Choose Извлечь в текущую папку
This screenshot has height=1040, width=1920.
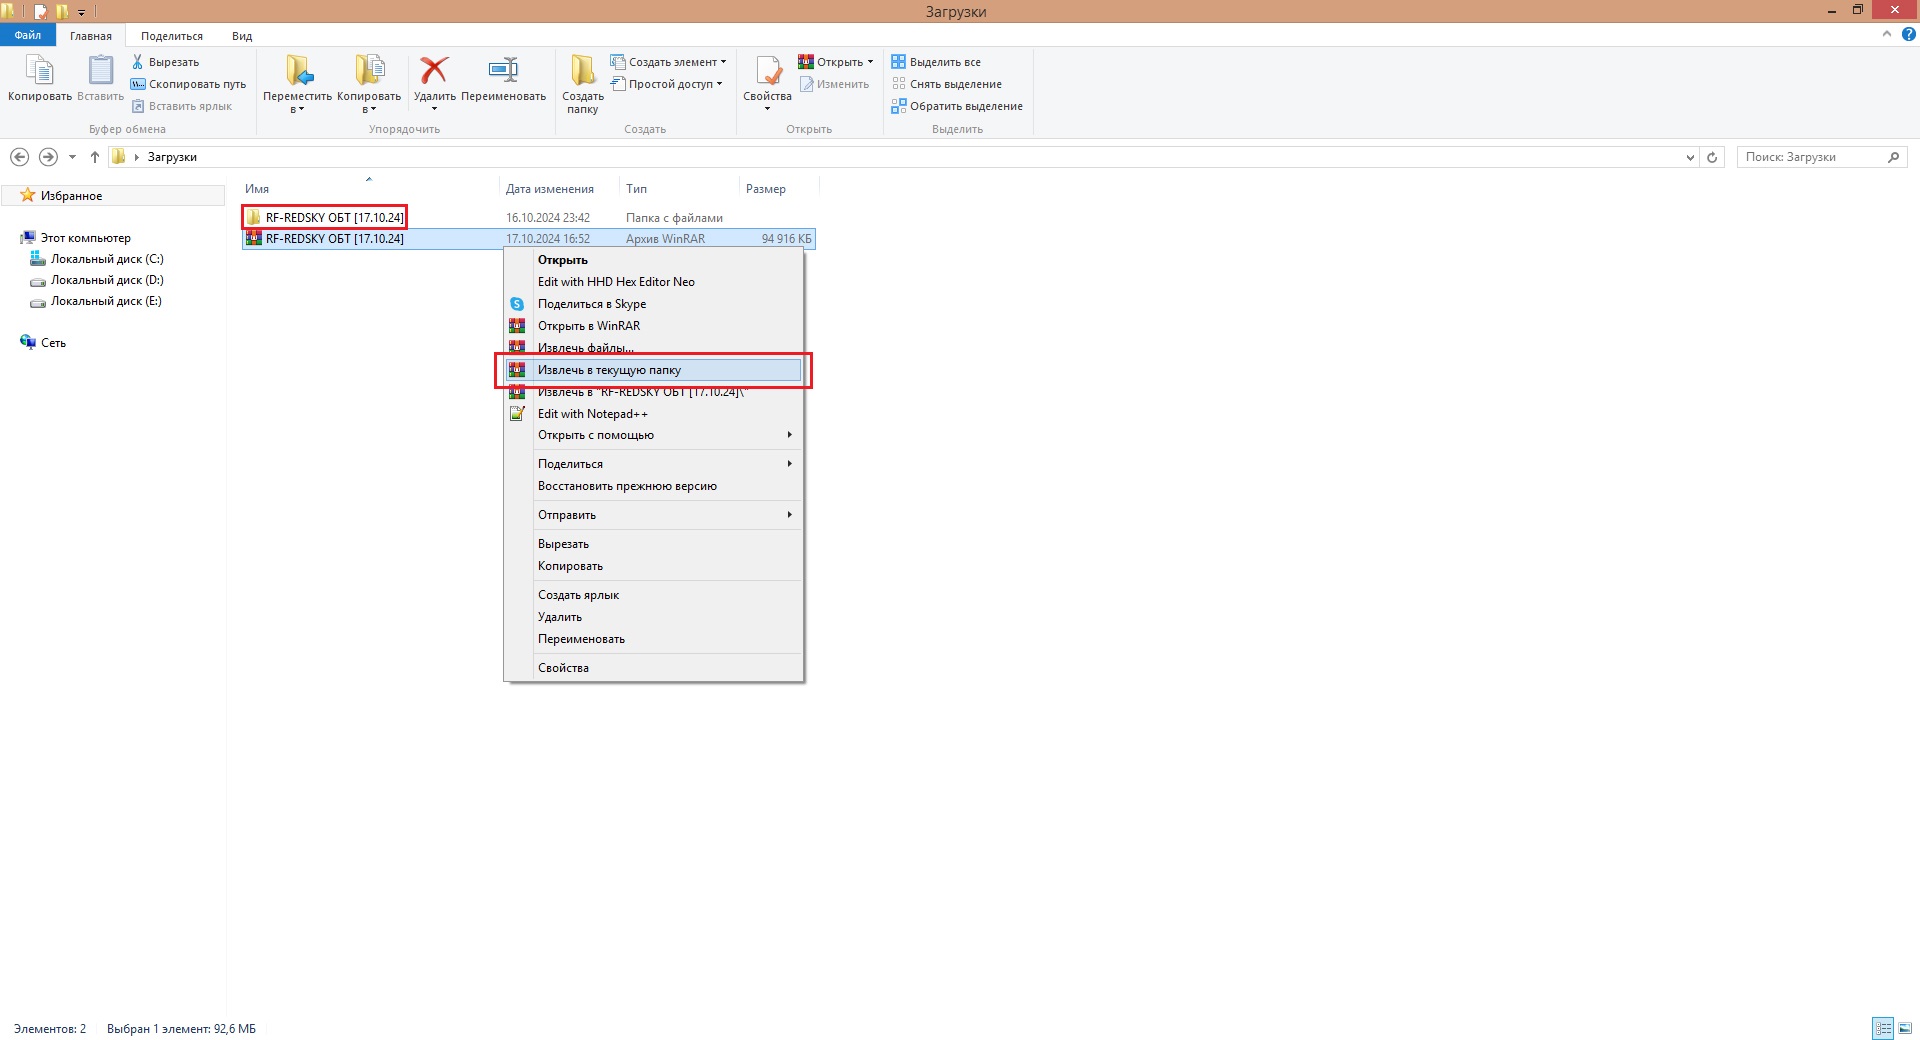[x=653, y=370]
